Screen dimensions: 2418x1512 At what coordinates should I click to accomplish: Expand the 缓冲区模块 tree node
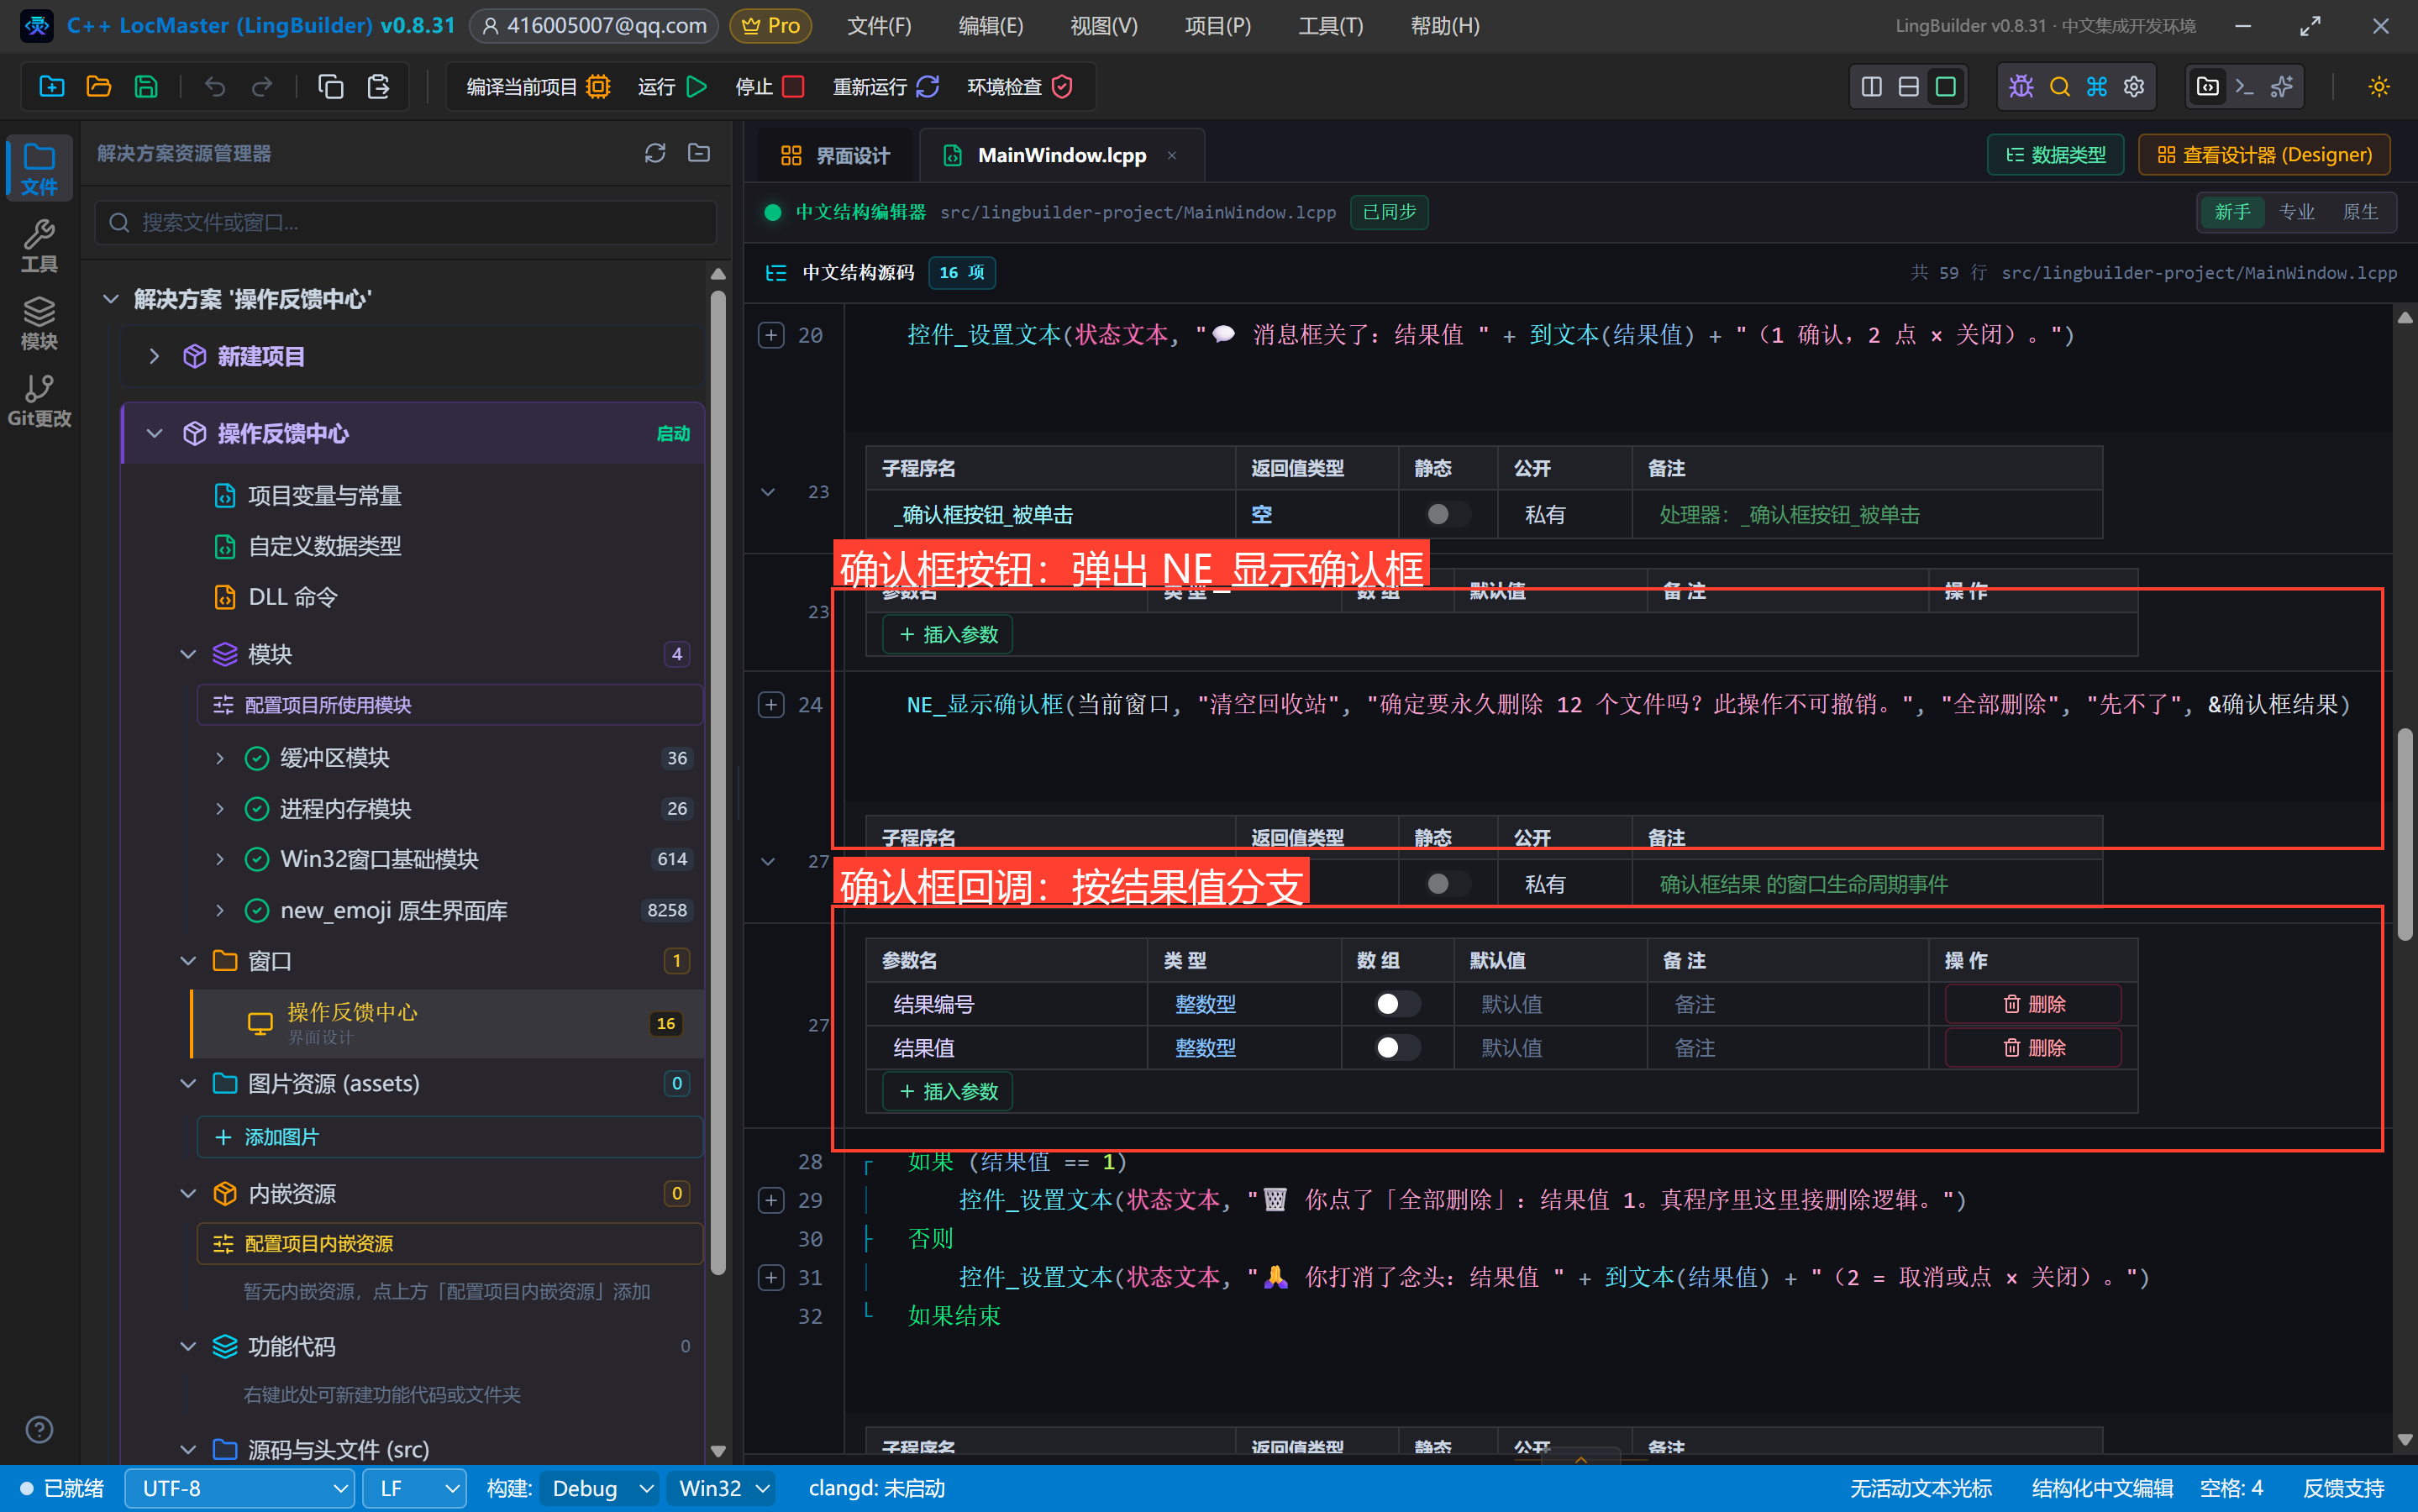pyautogui.click(x=220, y=758)
